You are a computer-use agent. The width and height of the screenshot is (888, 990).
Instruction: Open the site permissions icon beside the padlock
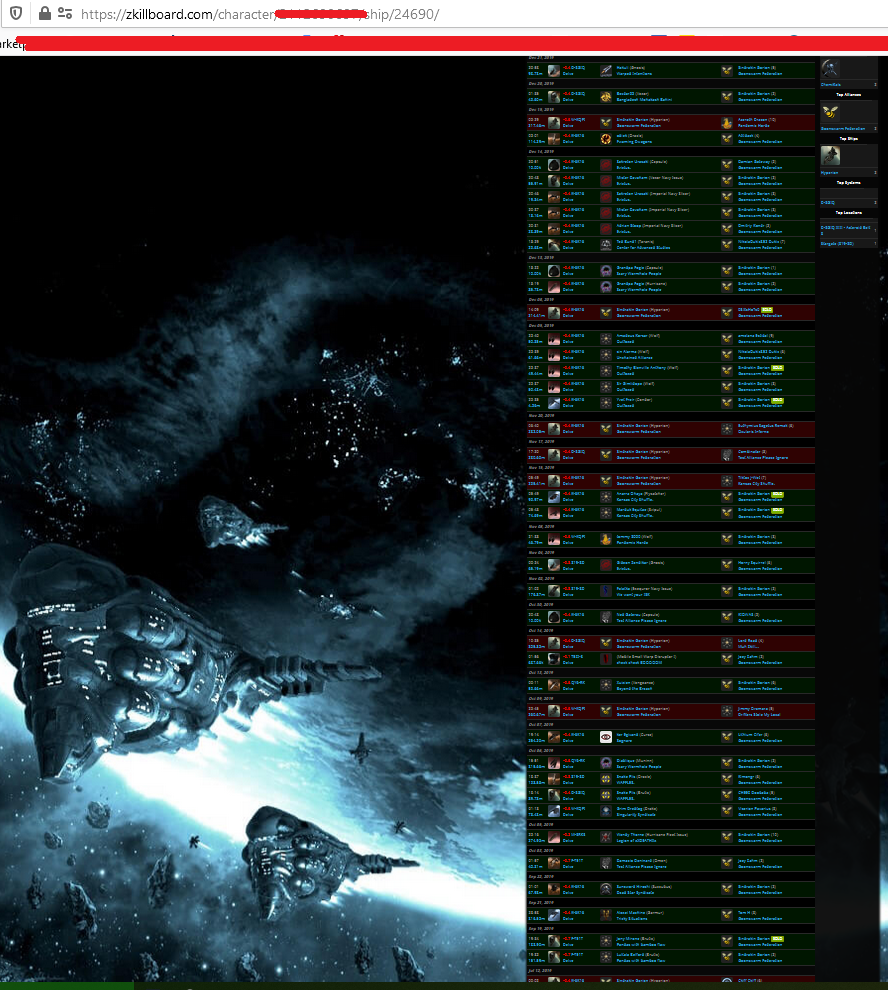point(64,13)
